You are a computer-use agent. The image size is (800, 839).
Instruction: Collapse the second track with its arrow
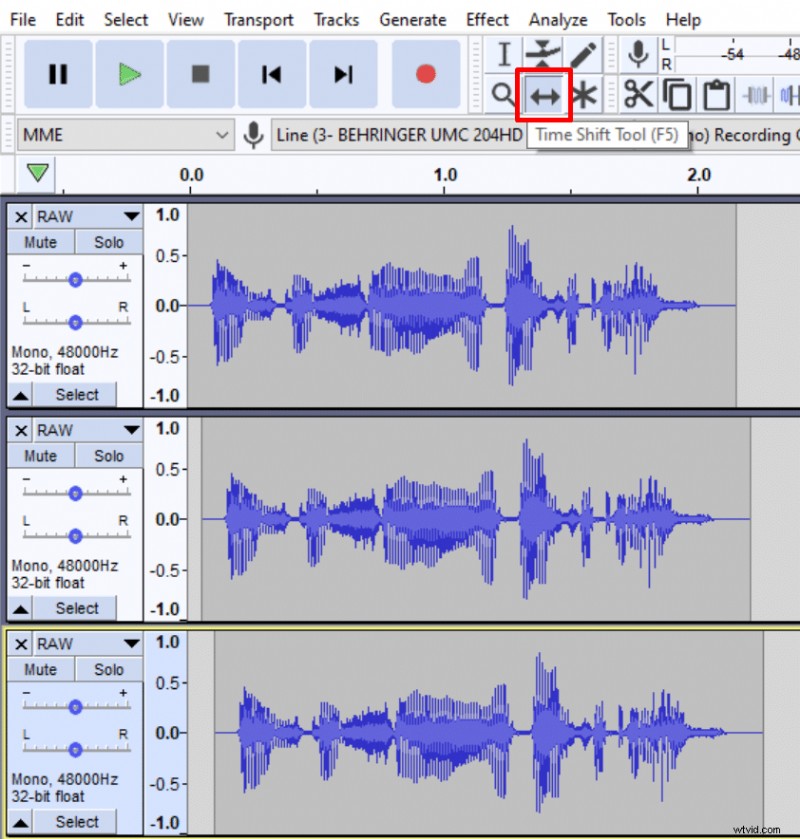pos(20,608)
